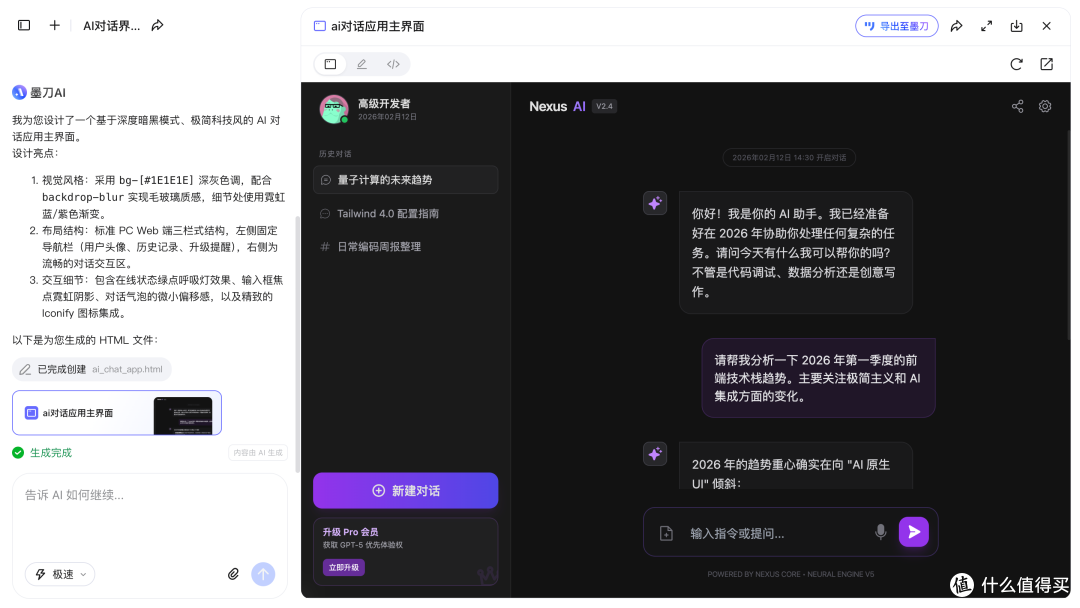Click the plus icon for new chat
Viewport: 1080px width, 608px height.
pyautogui.click(x=54, y=25)
